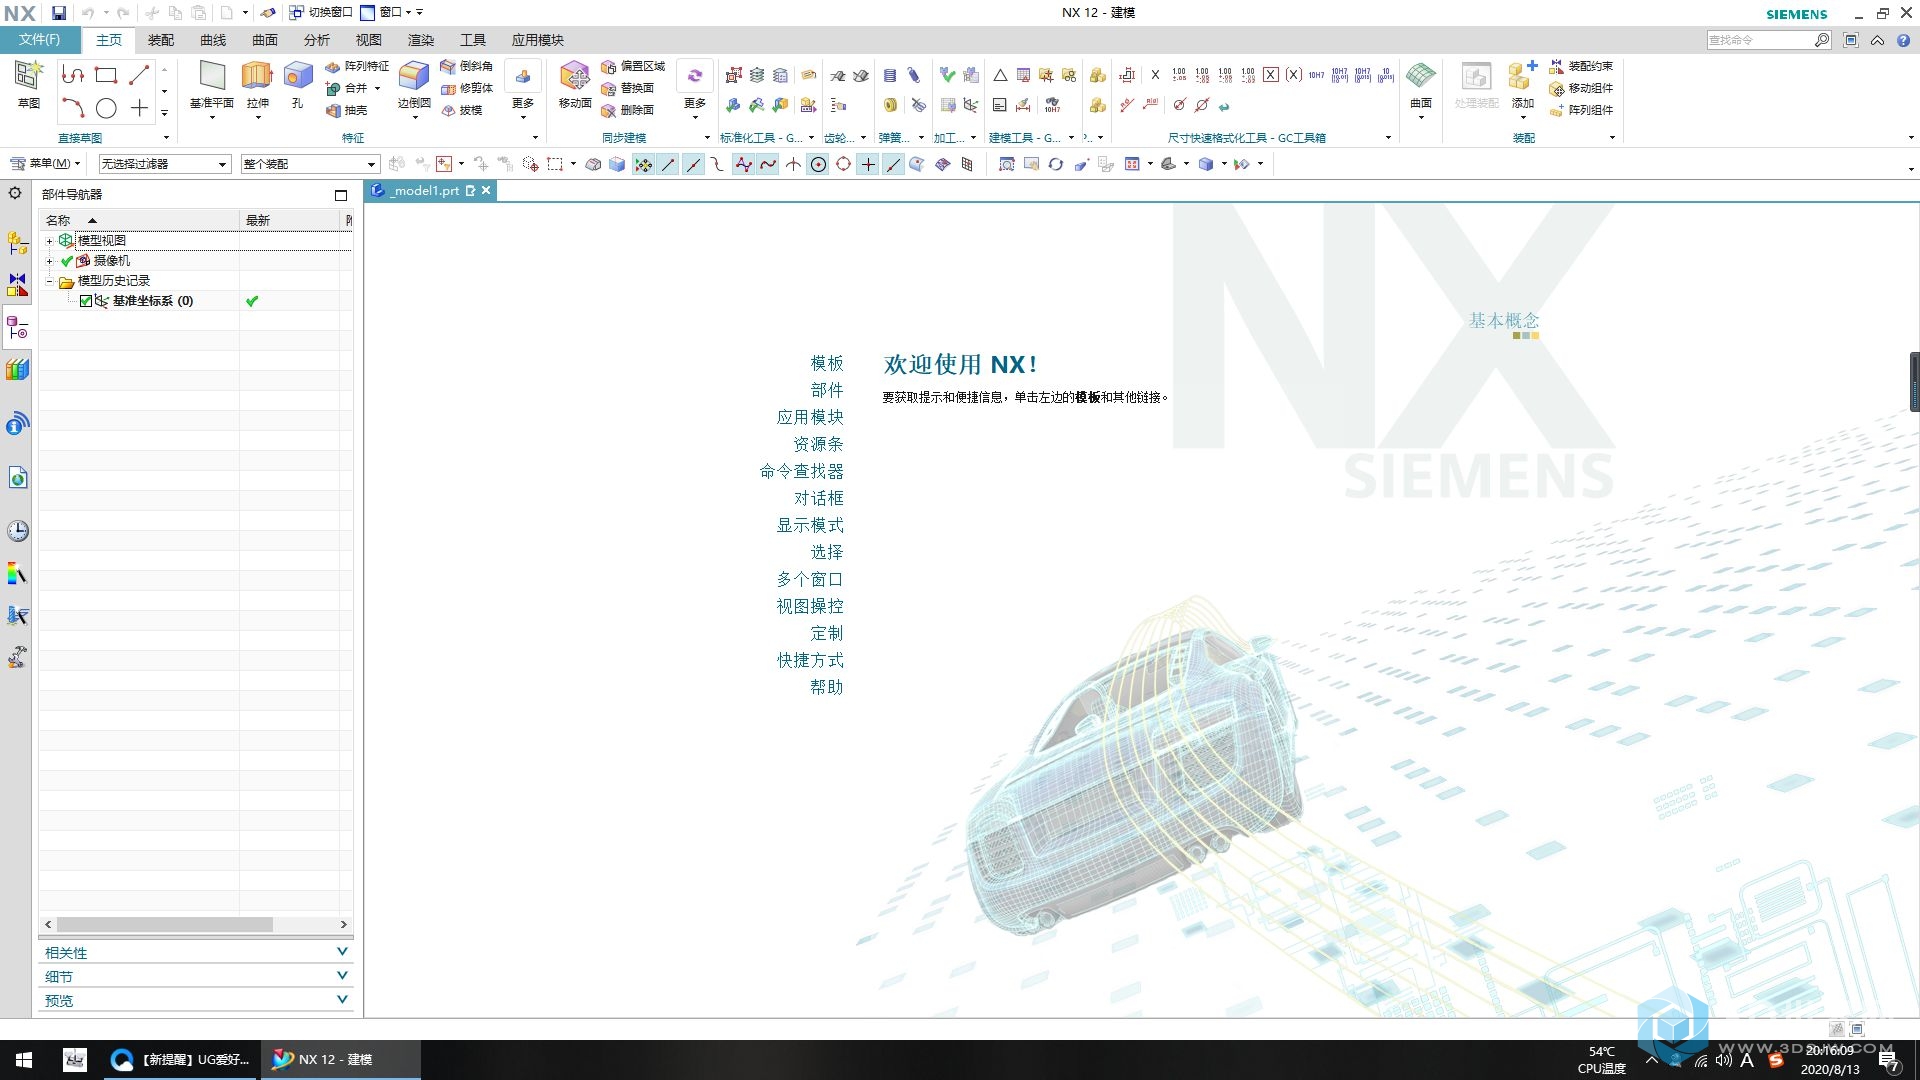This screenshot has height=1080, width=1920.
Task: Click the History clock icon in sidebar
Action: [17, 531]
